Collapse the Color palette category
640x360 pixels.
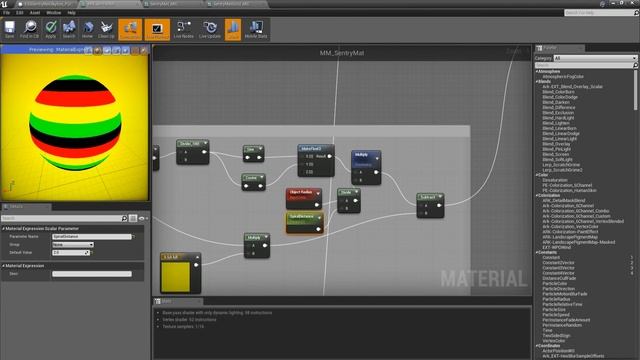pos(537,175)
